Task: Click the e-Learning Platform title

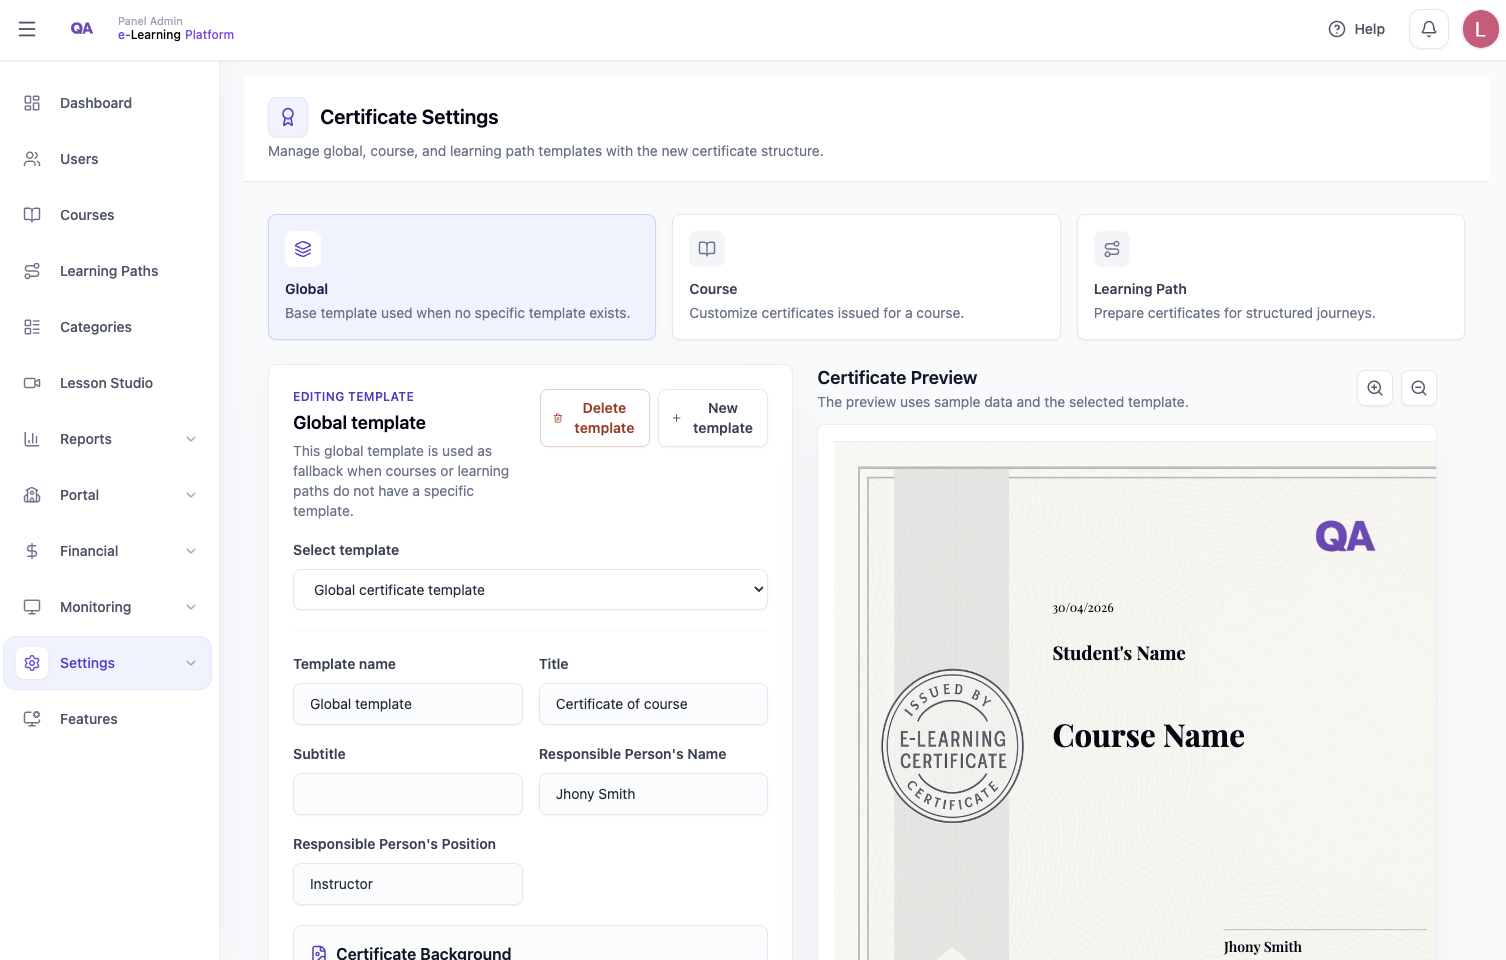Action: click(176, 35)
